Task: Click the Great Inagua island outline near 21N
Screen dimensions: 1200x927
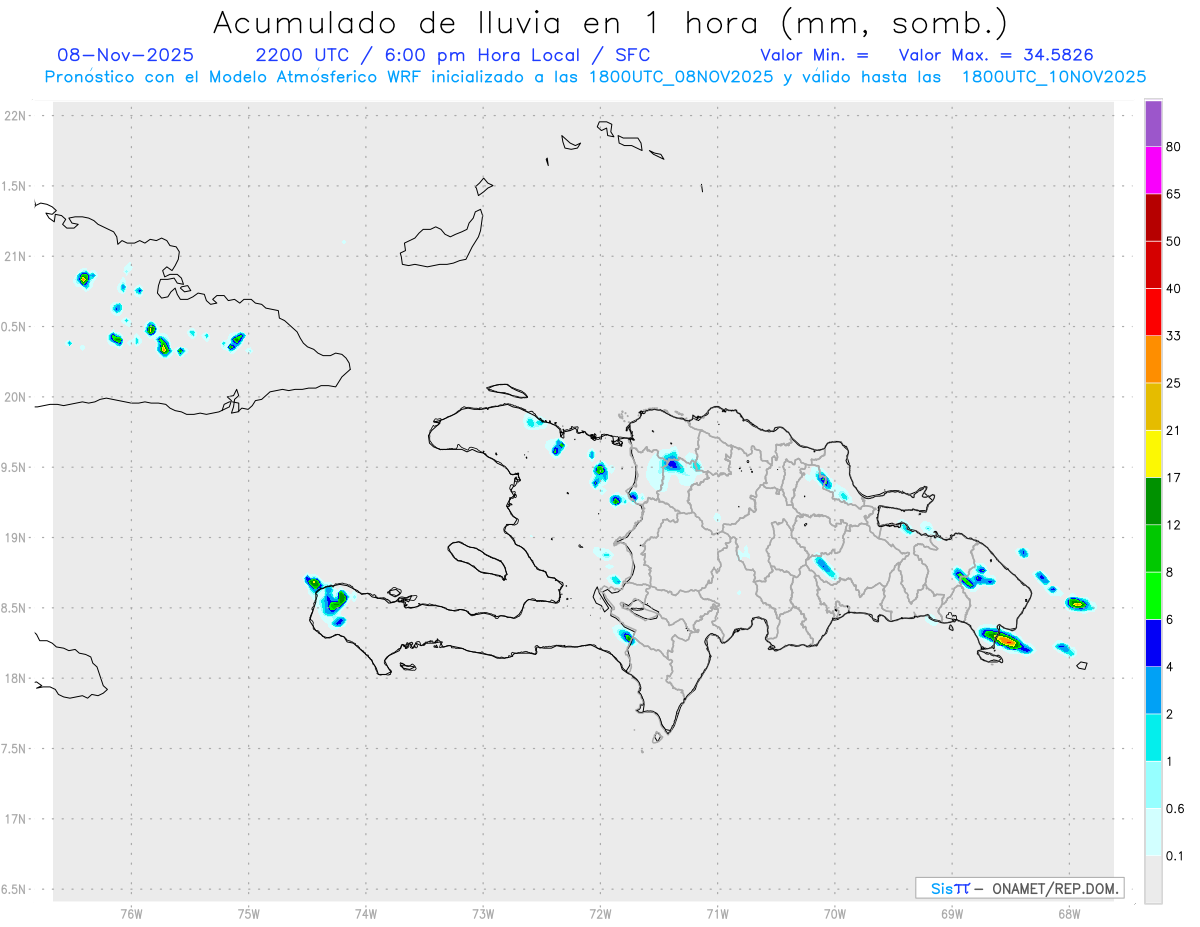Action: (442, 240)
